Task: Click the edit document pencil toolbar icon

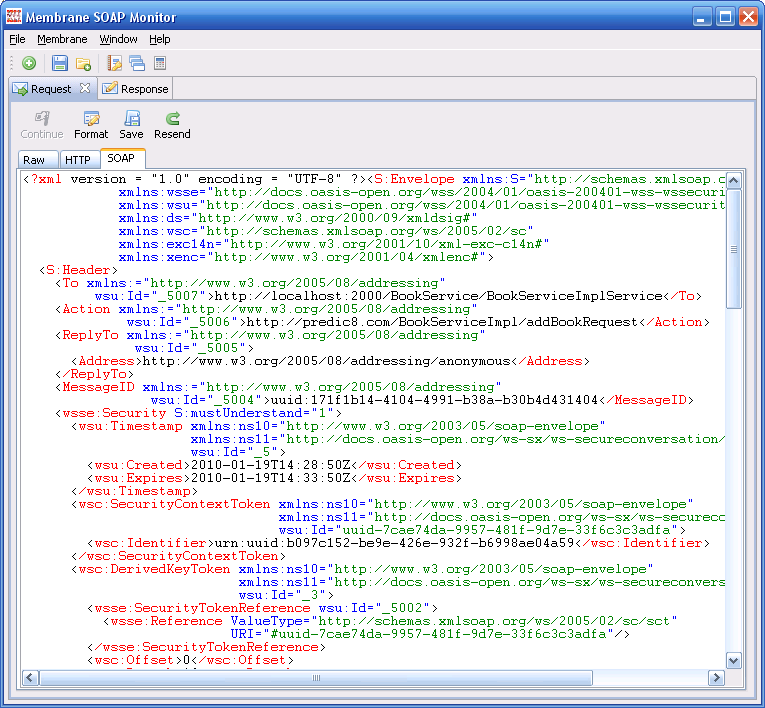Action: [x=114, y=63]
